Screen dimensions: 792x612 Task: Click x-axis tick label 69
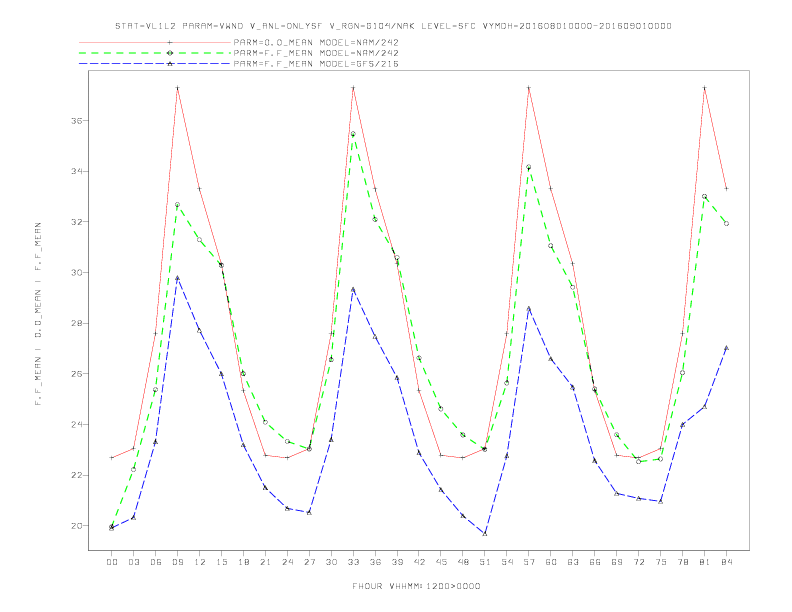click(x=617, y=562)
